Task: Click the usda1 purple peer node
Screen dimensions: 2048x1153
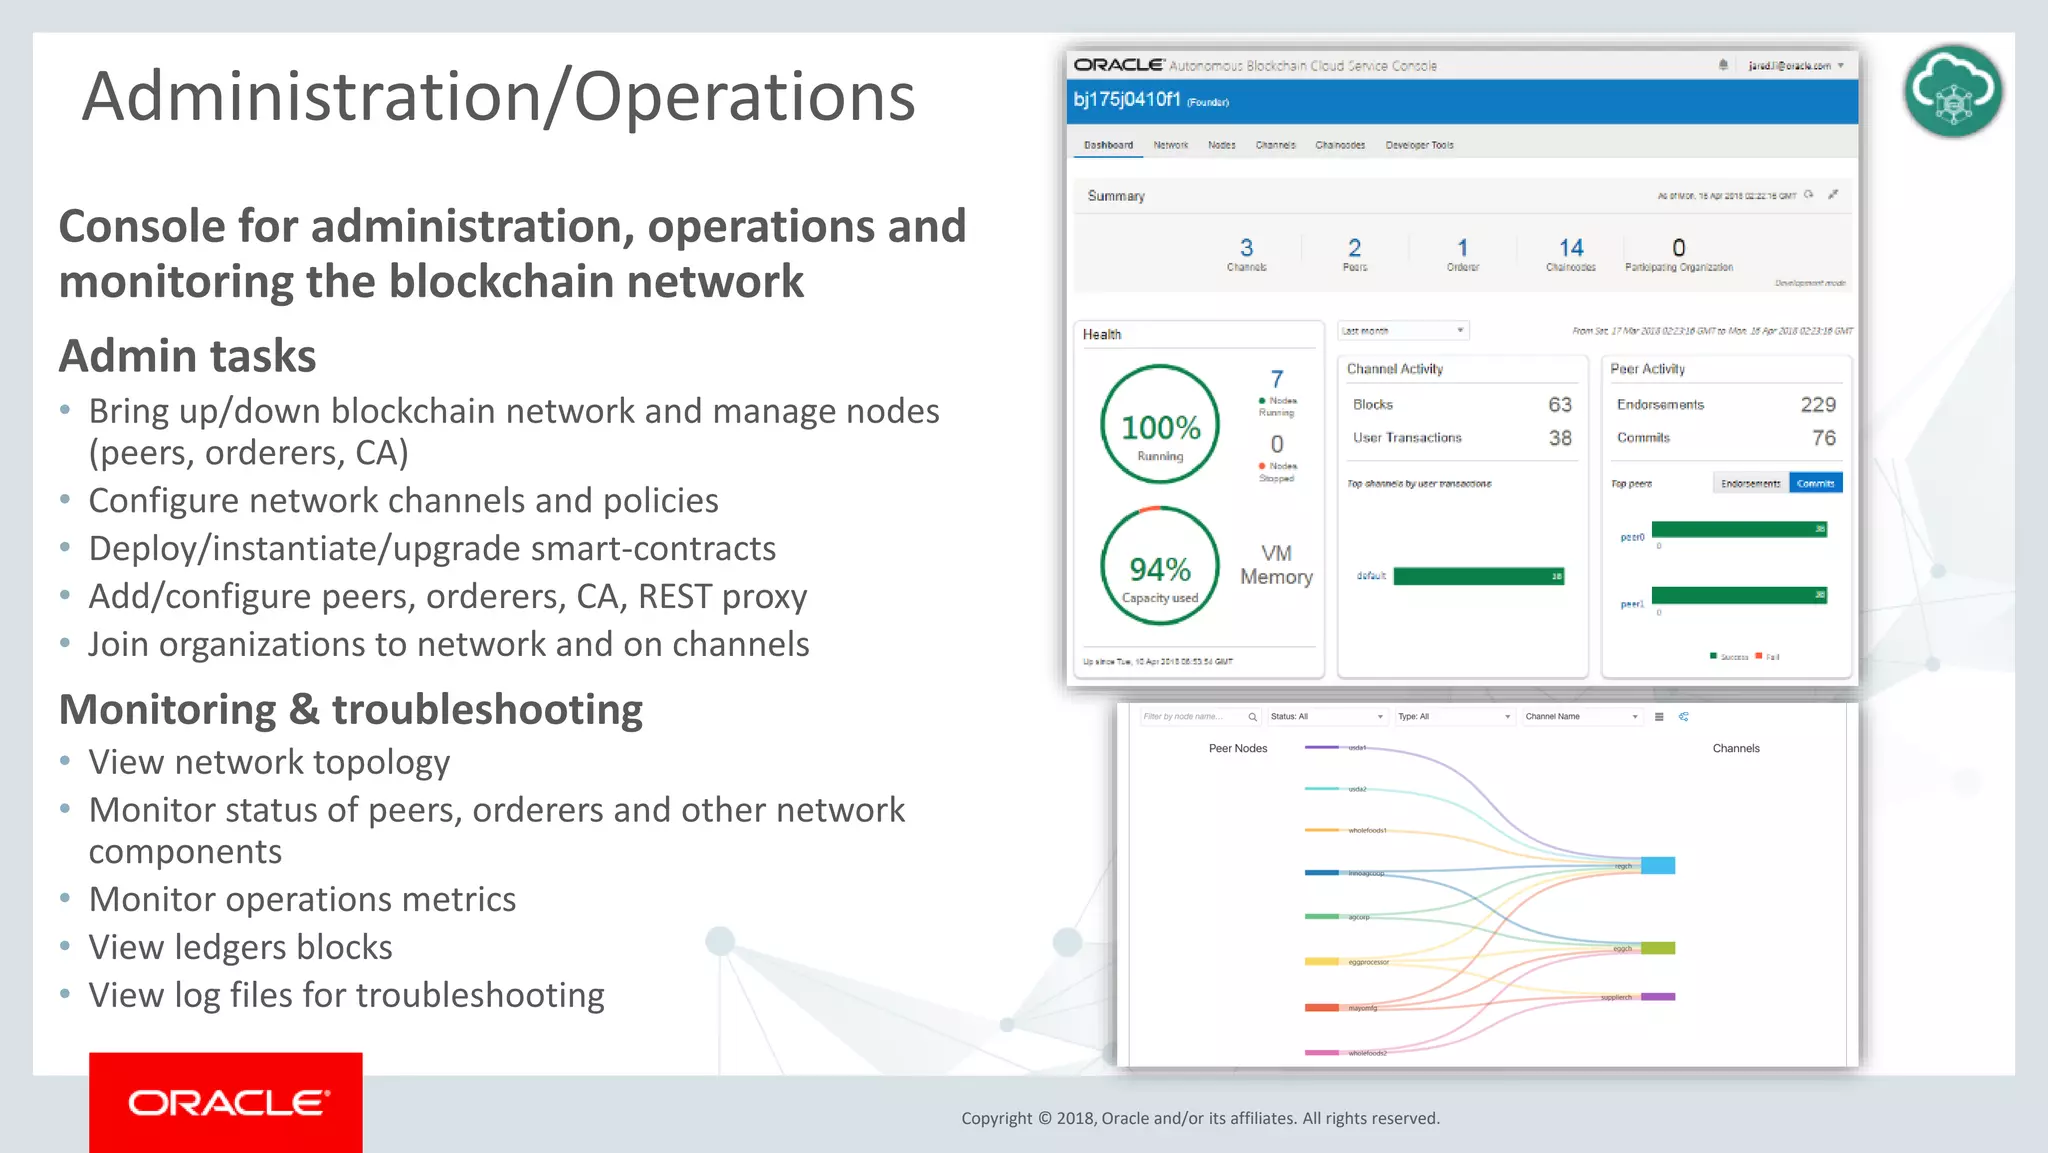Action: coord(1322,747)
